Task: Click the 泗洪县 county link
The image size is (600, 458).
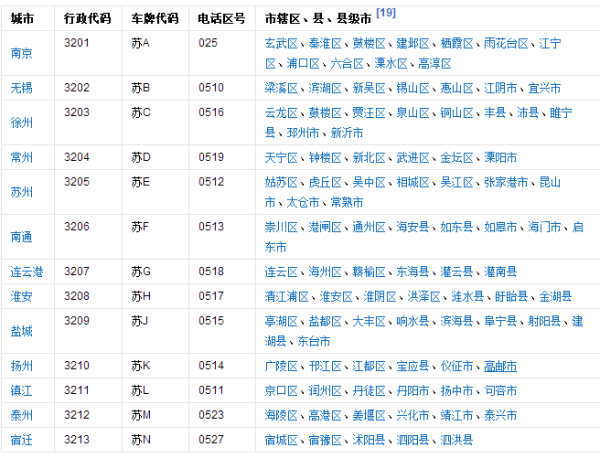Action: (457, 440)
